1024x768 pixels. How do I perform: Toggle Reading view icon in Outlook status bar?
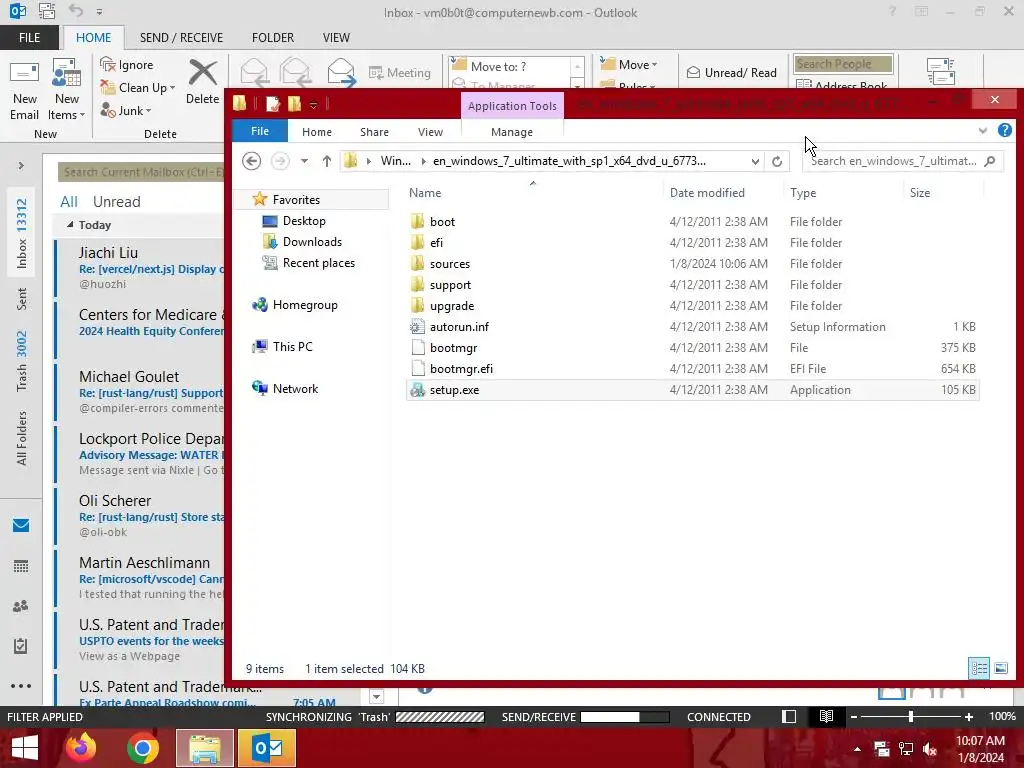pyautogui.click(x=826, y=716)
